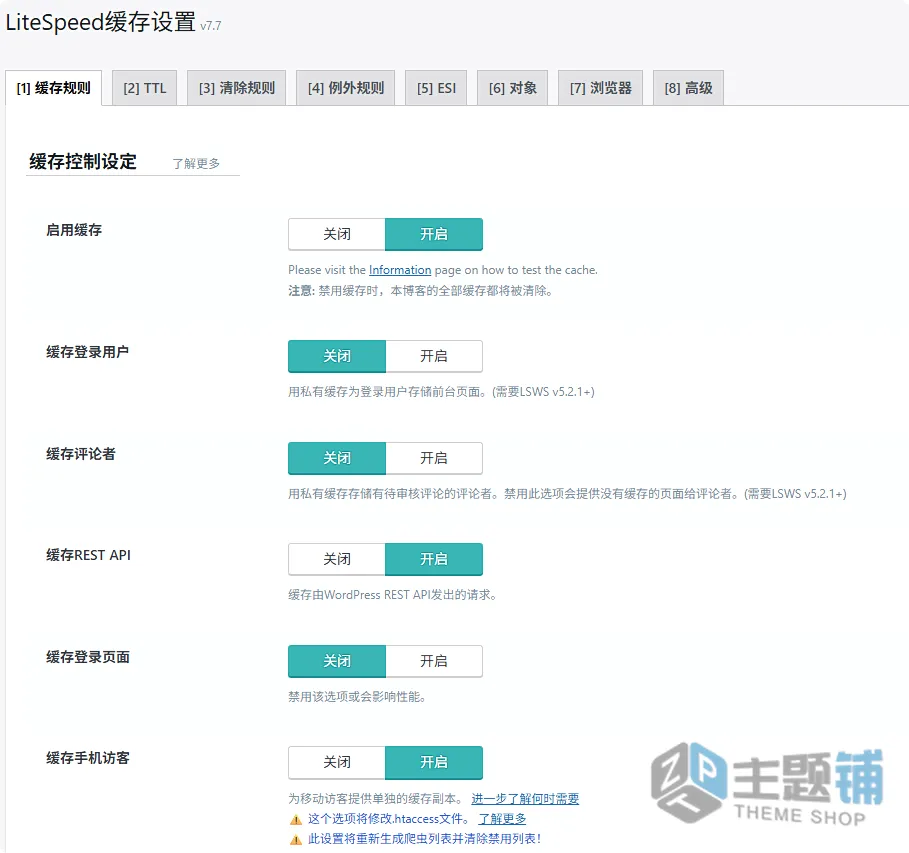Image resolution: width=909 pixels, height=853 pixels.
Task: Enable 缓存评论者 with 开启
Action: tap(434, 458)
